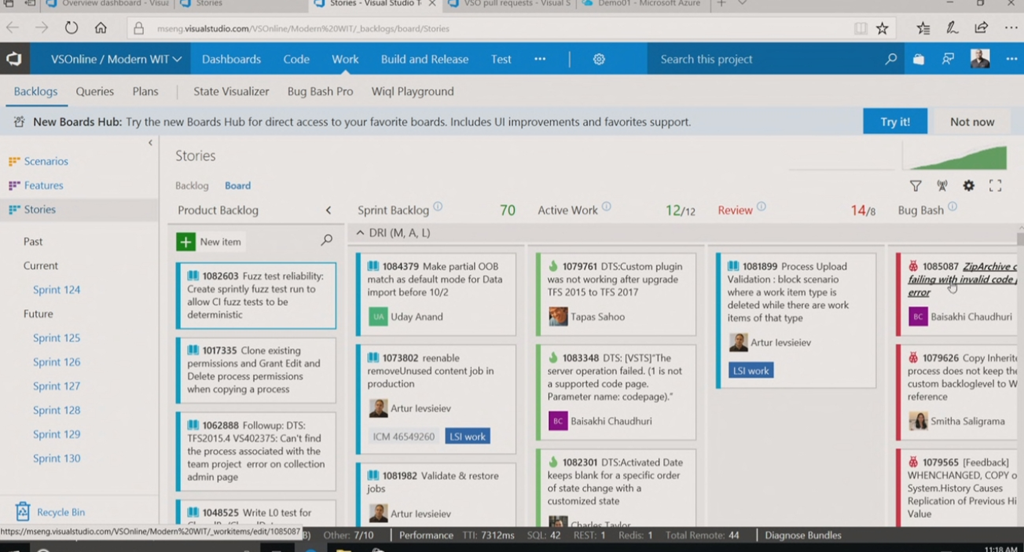This screenshot has width=1024, height=552.
Task: Open the project settings gear in top bar
Action: [x=599, y=59]
